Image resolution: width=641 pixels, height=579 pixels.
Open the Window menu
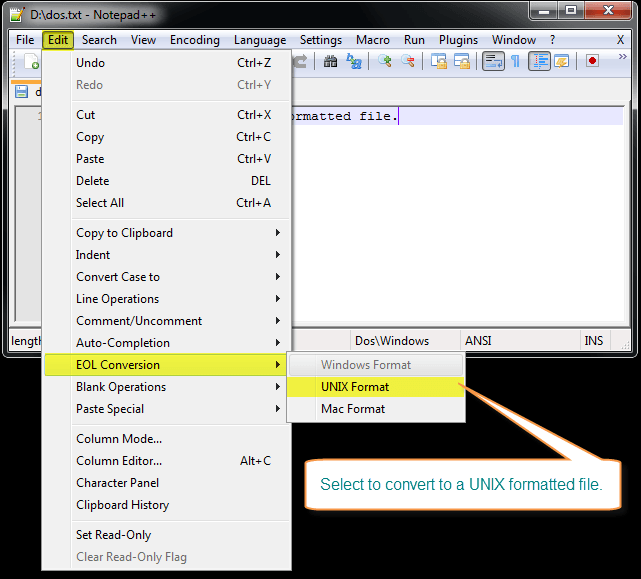pos(513,40)
